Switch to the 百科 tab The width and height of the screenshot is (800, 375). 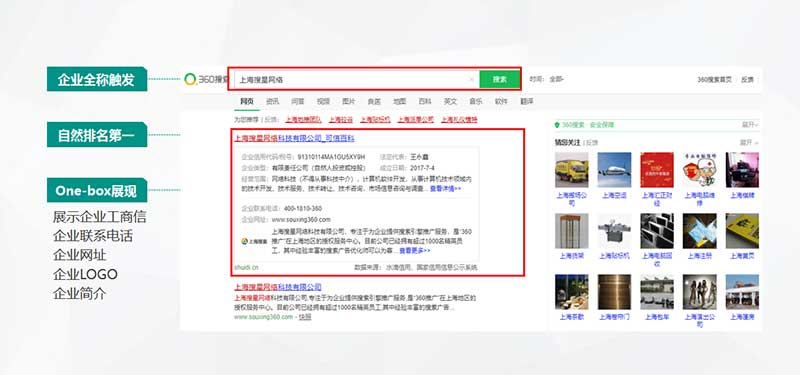click(425, 102)
